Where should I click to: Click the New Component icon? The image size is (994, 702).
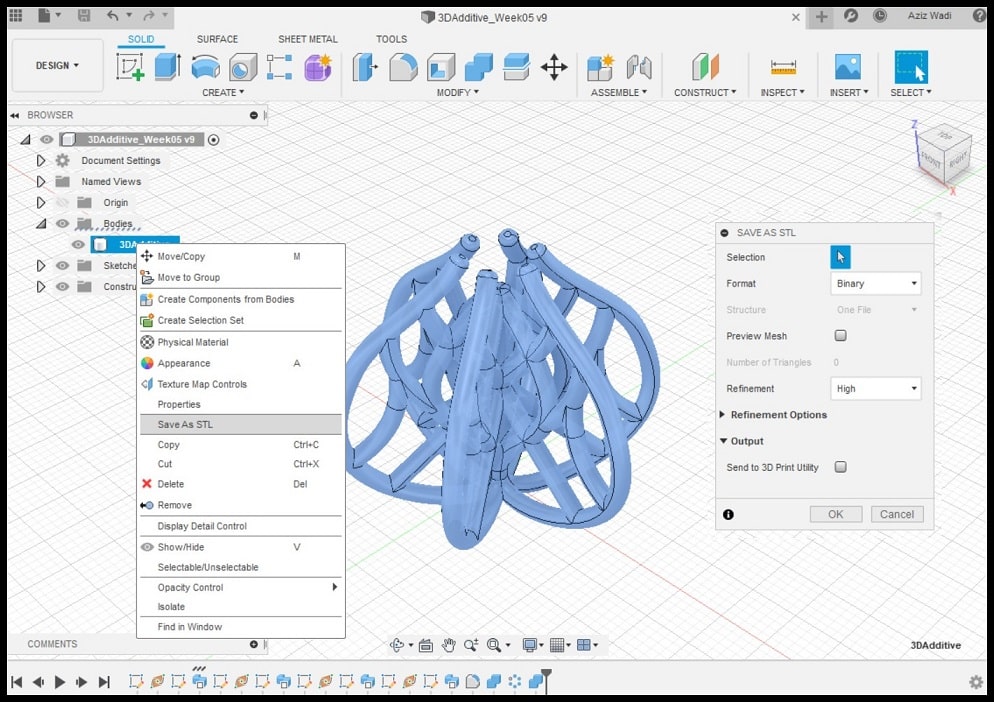click(600, 67)
